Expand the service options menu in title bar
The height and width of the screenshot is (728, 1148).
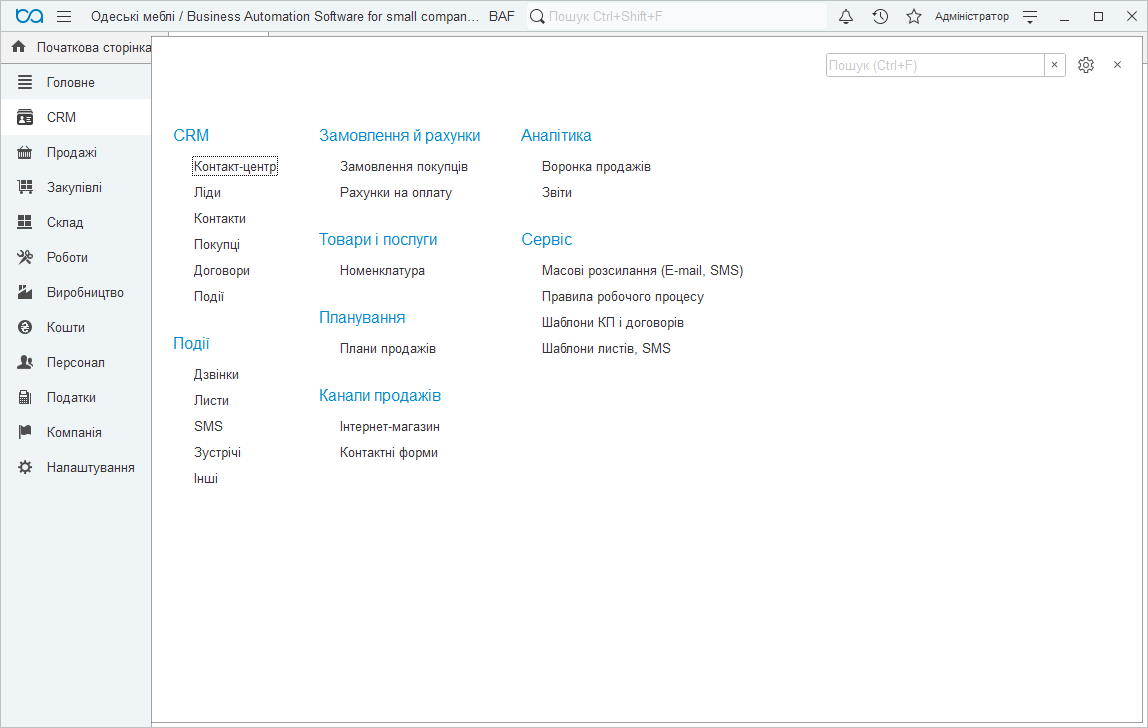point(1030,17)
